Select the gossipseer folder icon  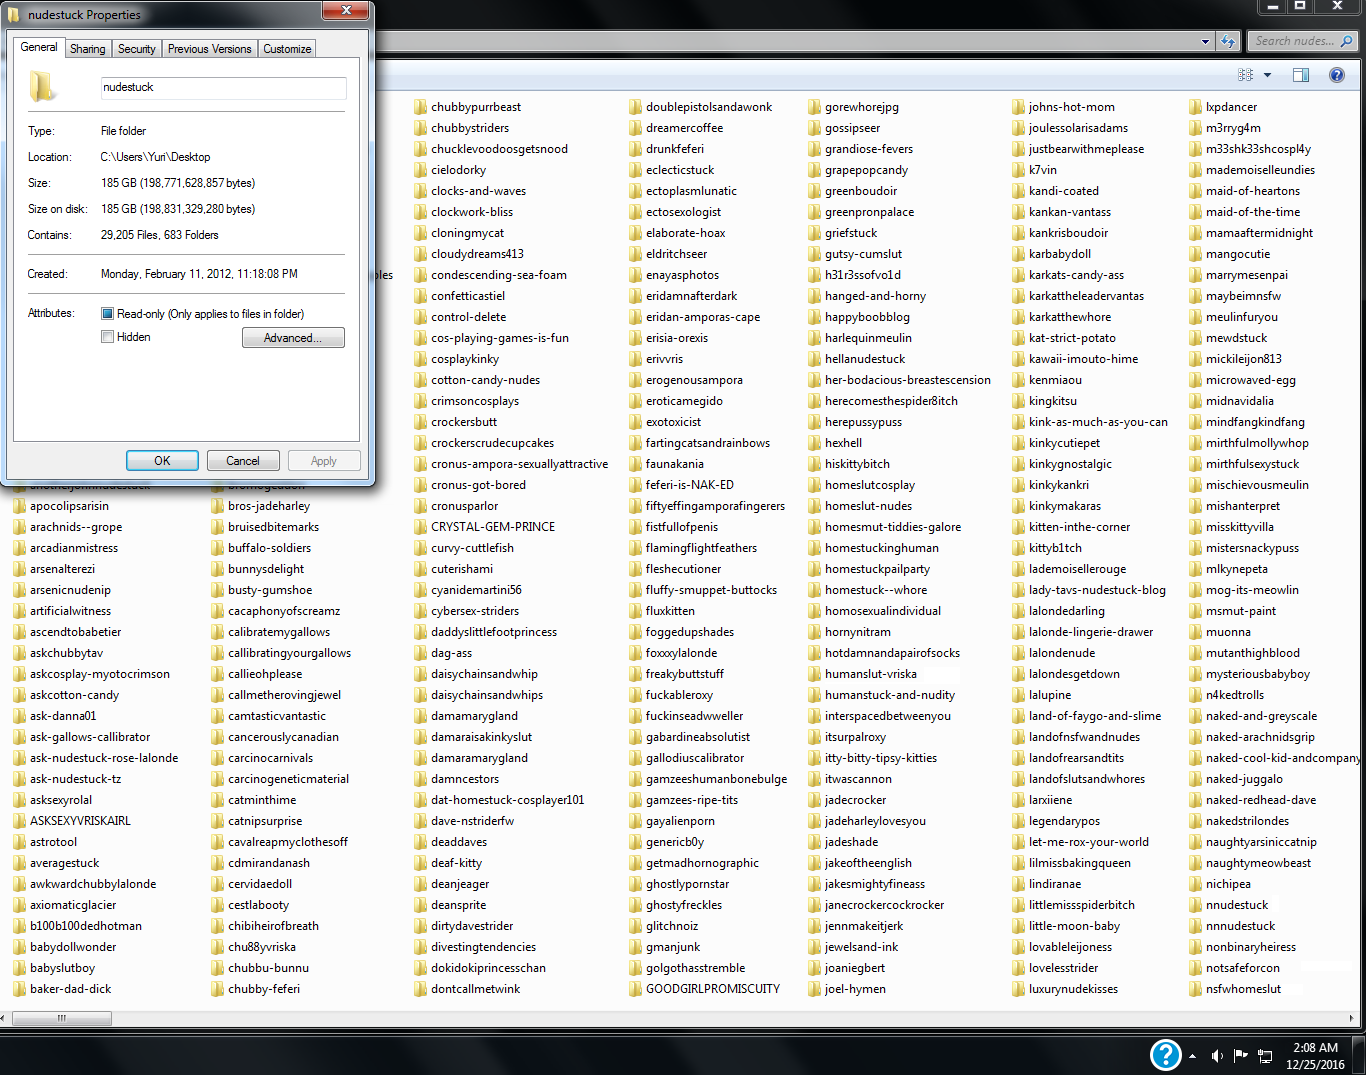(x=815, y=128)
